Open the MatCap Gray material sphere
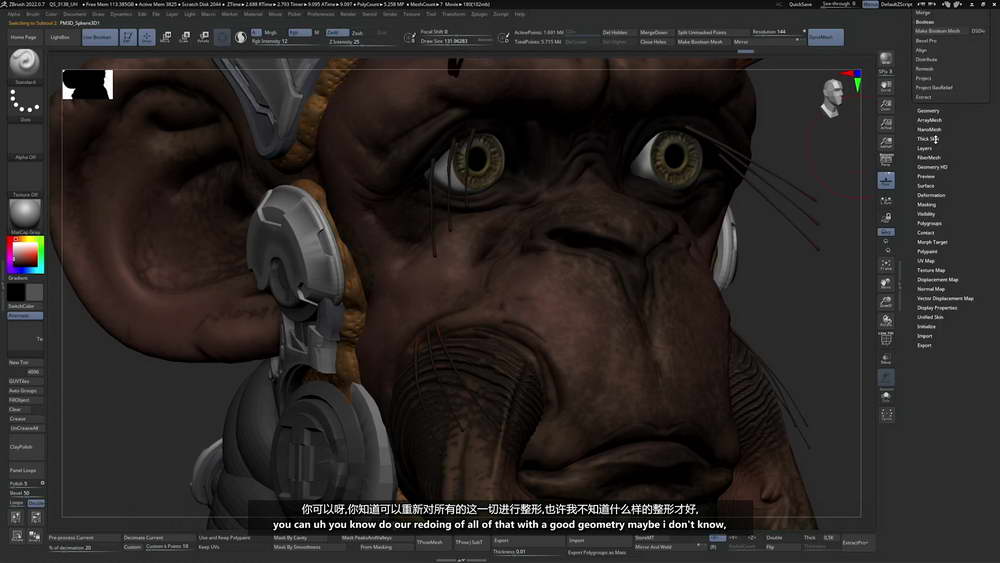1000x563 pixels. [25, 213]
